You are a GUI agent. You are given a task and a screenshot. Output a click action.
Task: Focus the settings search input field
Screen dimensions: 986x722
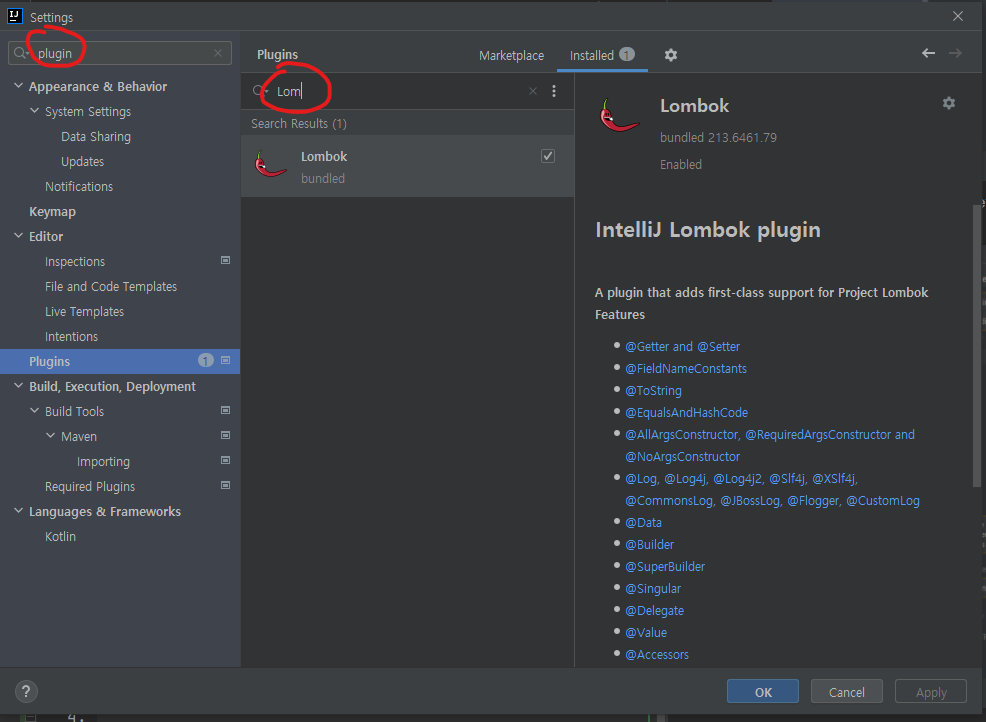[119, 53]
